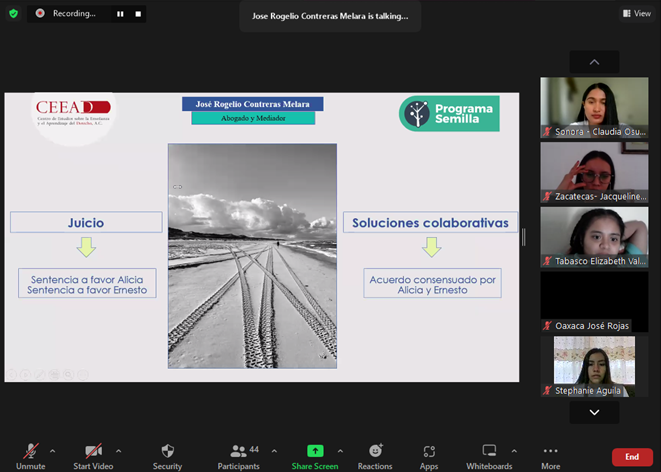Click the beach tire tracks photo
Screen dimensions: 661x472
tap(253, 256)
